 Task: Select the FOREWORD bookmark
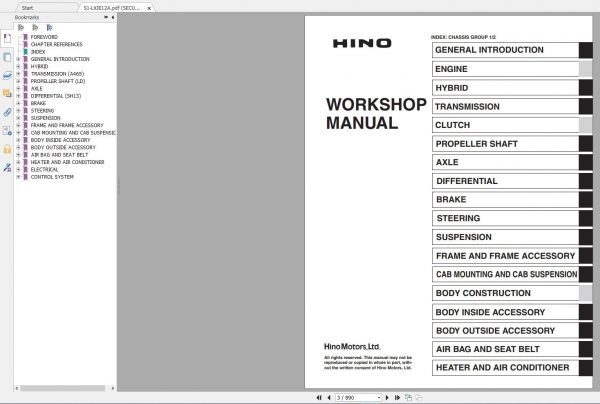[x=44, y=37]
